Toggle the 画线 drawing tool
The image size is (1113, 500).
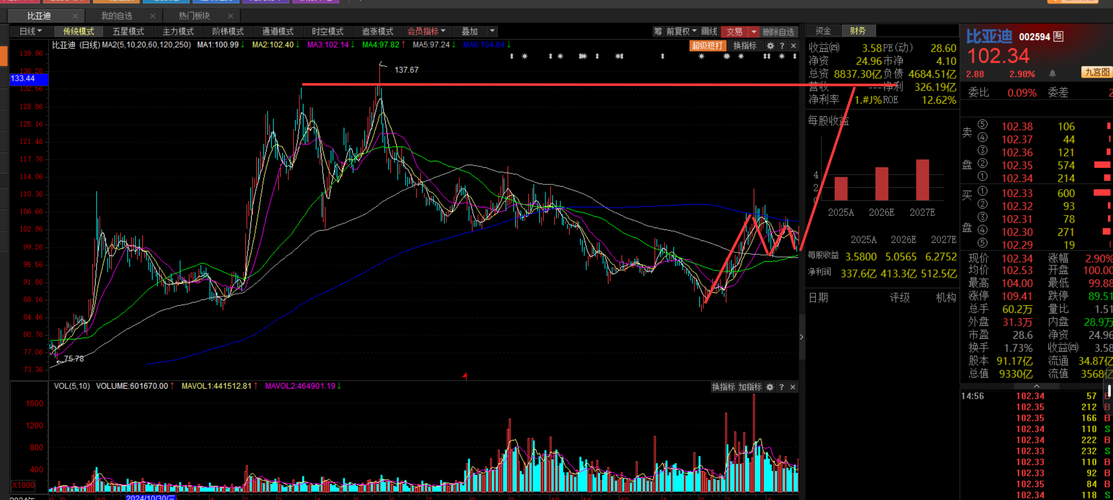pos(710,31)
